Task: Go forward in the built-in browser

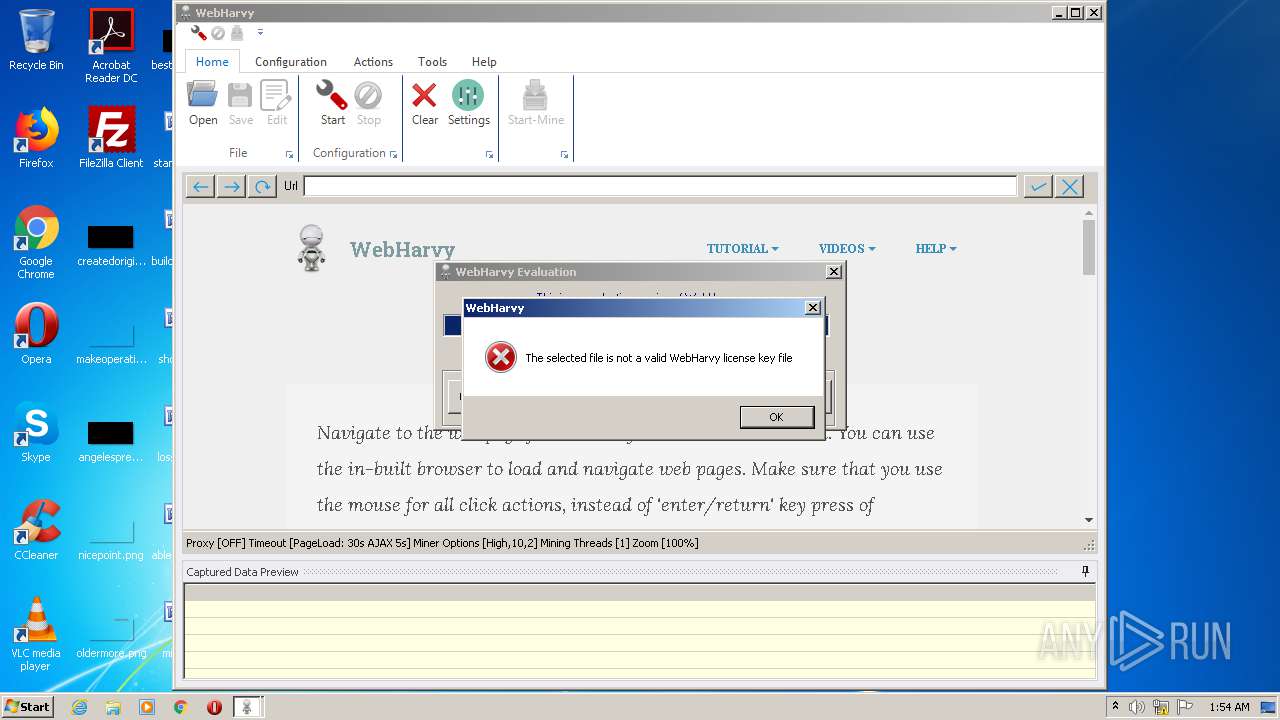Action: (x=231, y=186)
